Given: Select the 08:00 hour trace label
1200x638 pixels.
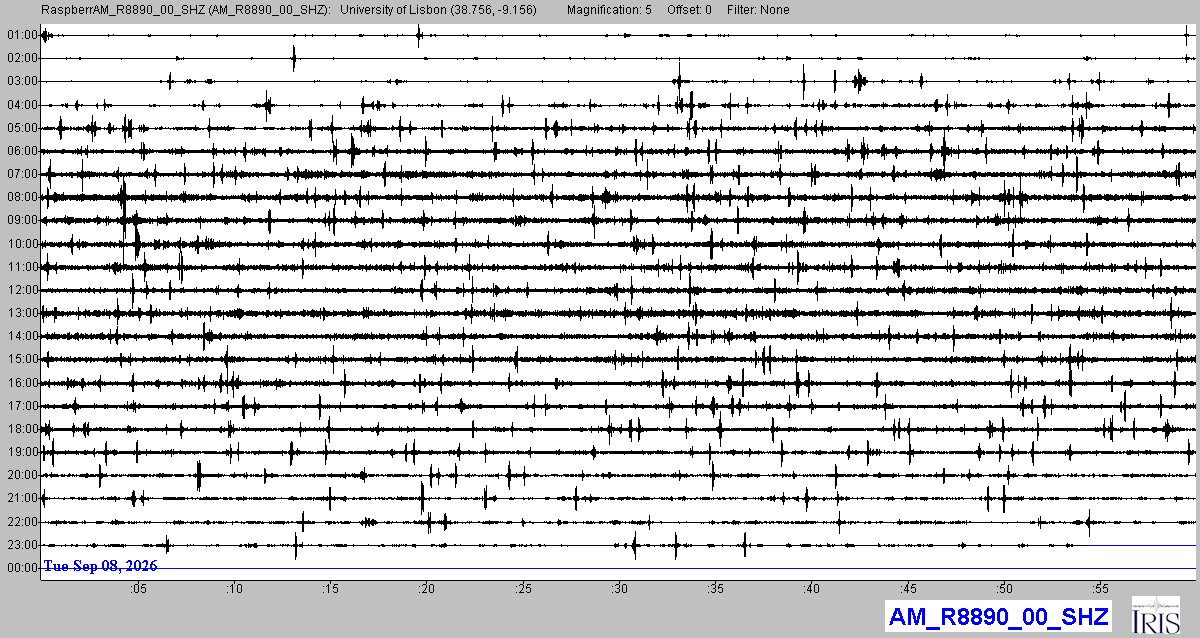Looking at the screenshot, I should 21,197.
